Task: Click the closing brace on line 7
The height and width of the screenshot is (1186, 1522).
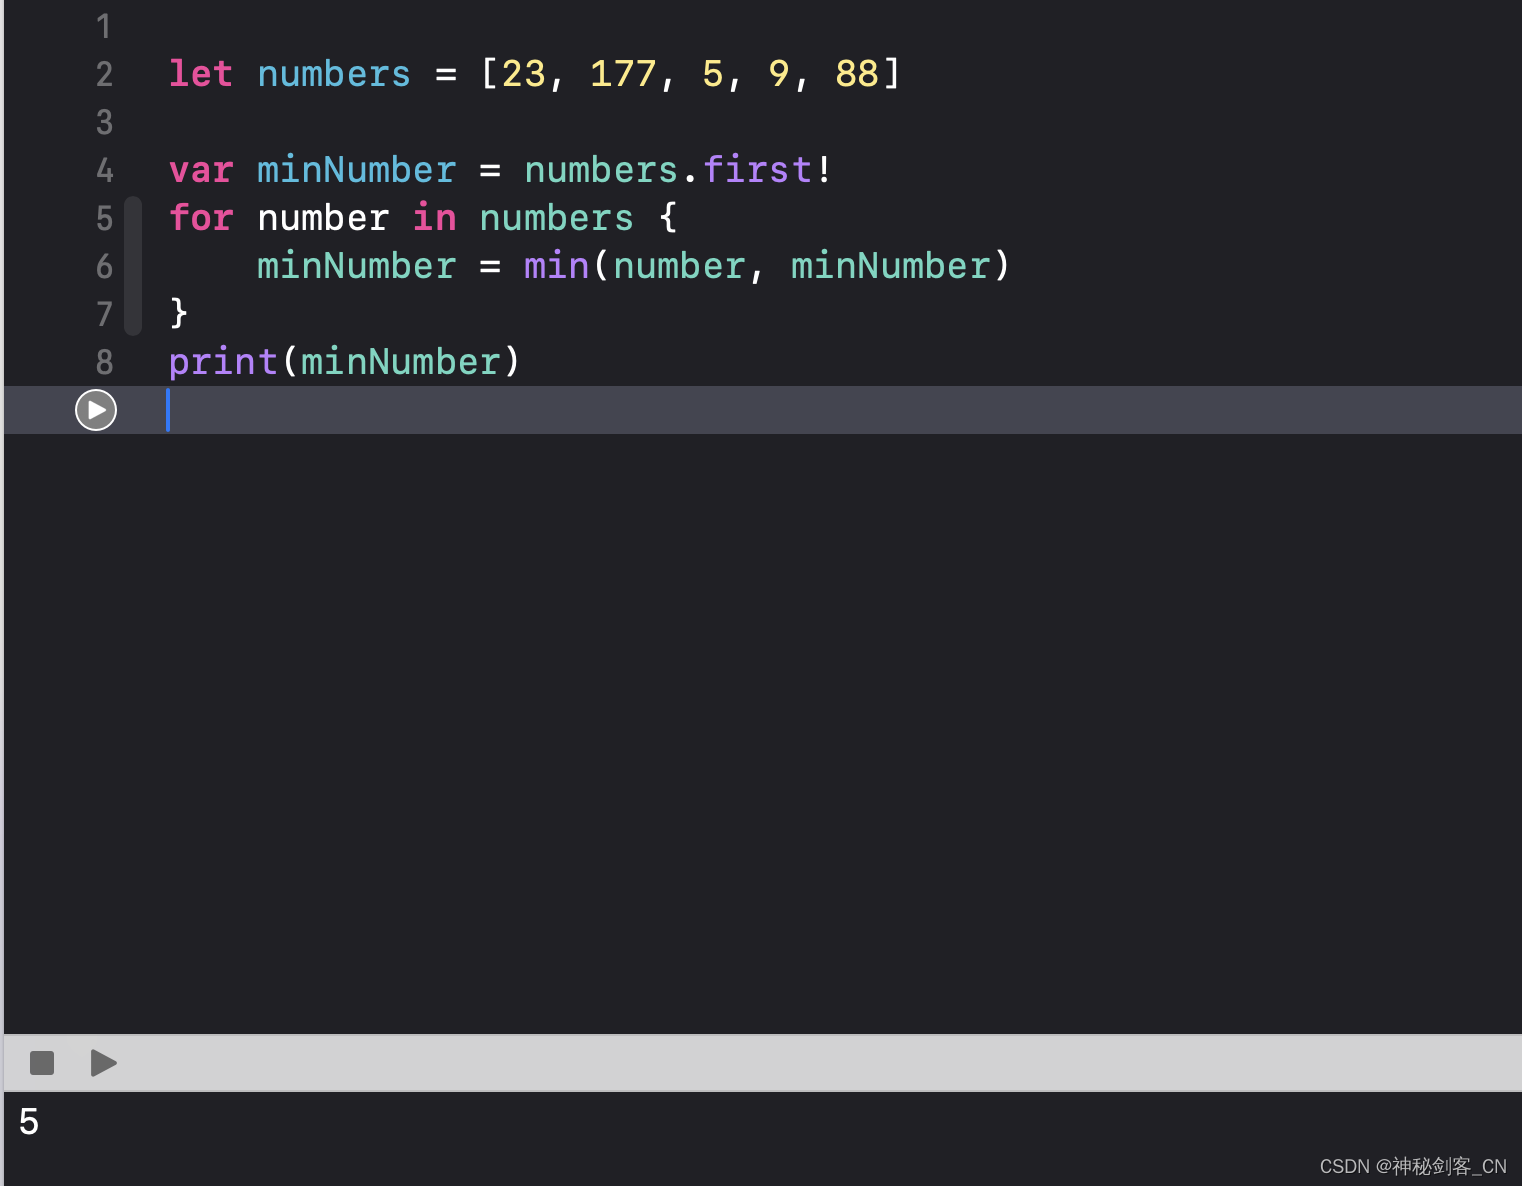Action: click(179, 314)
